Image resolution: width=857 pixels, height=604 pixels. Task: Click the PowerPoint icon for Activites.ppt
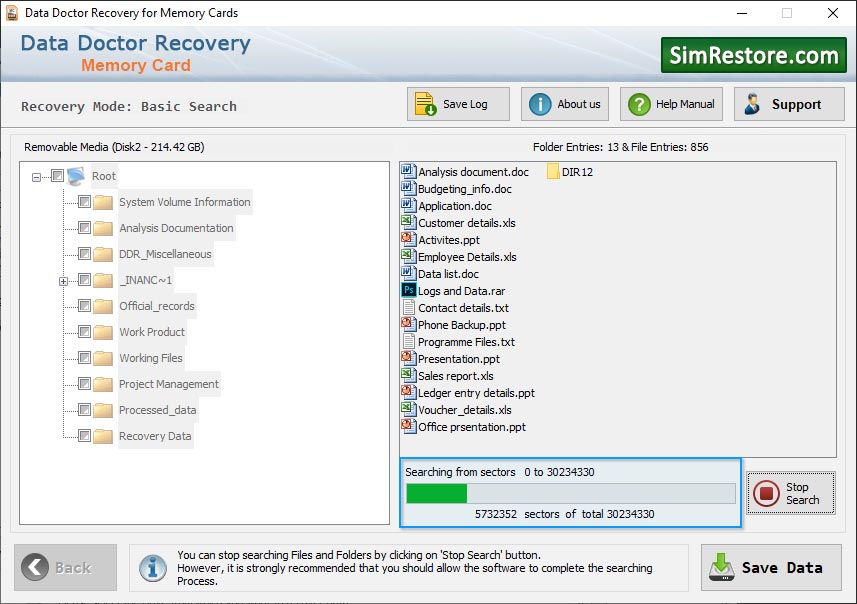point(408,239)
